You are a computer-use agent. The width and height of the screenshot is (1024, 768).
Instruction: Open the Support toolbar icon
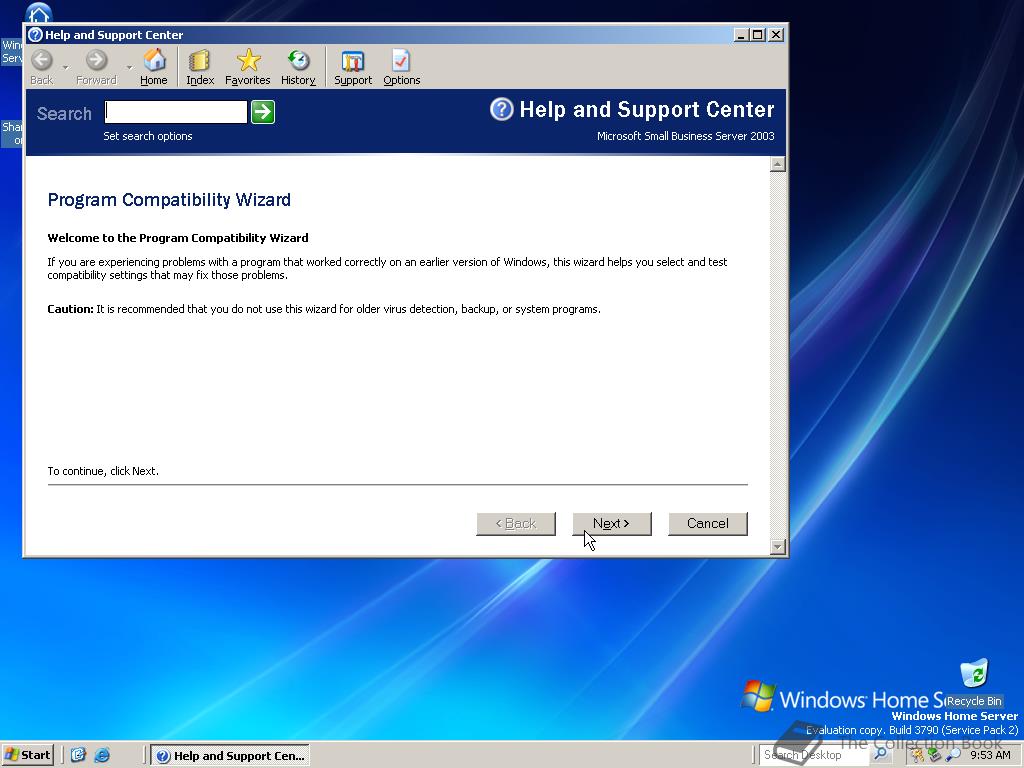[353, 67]
